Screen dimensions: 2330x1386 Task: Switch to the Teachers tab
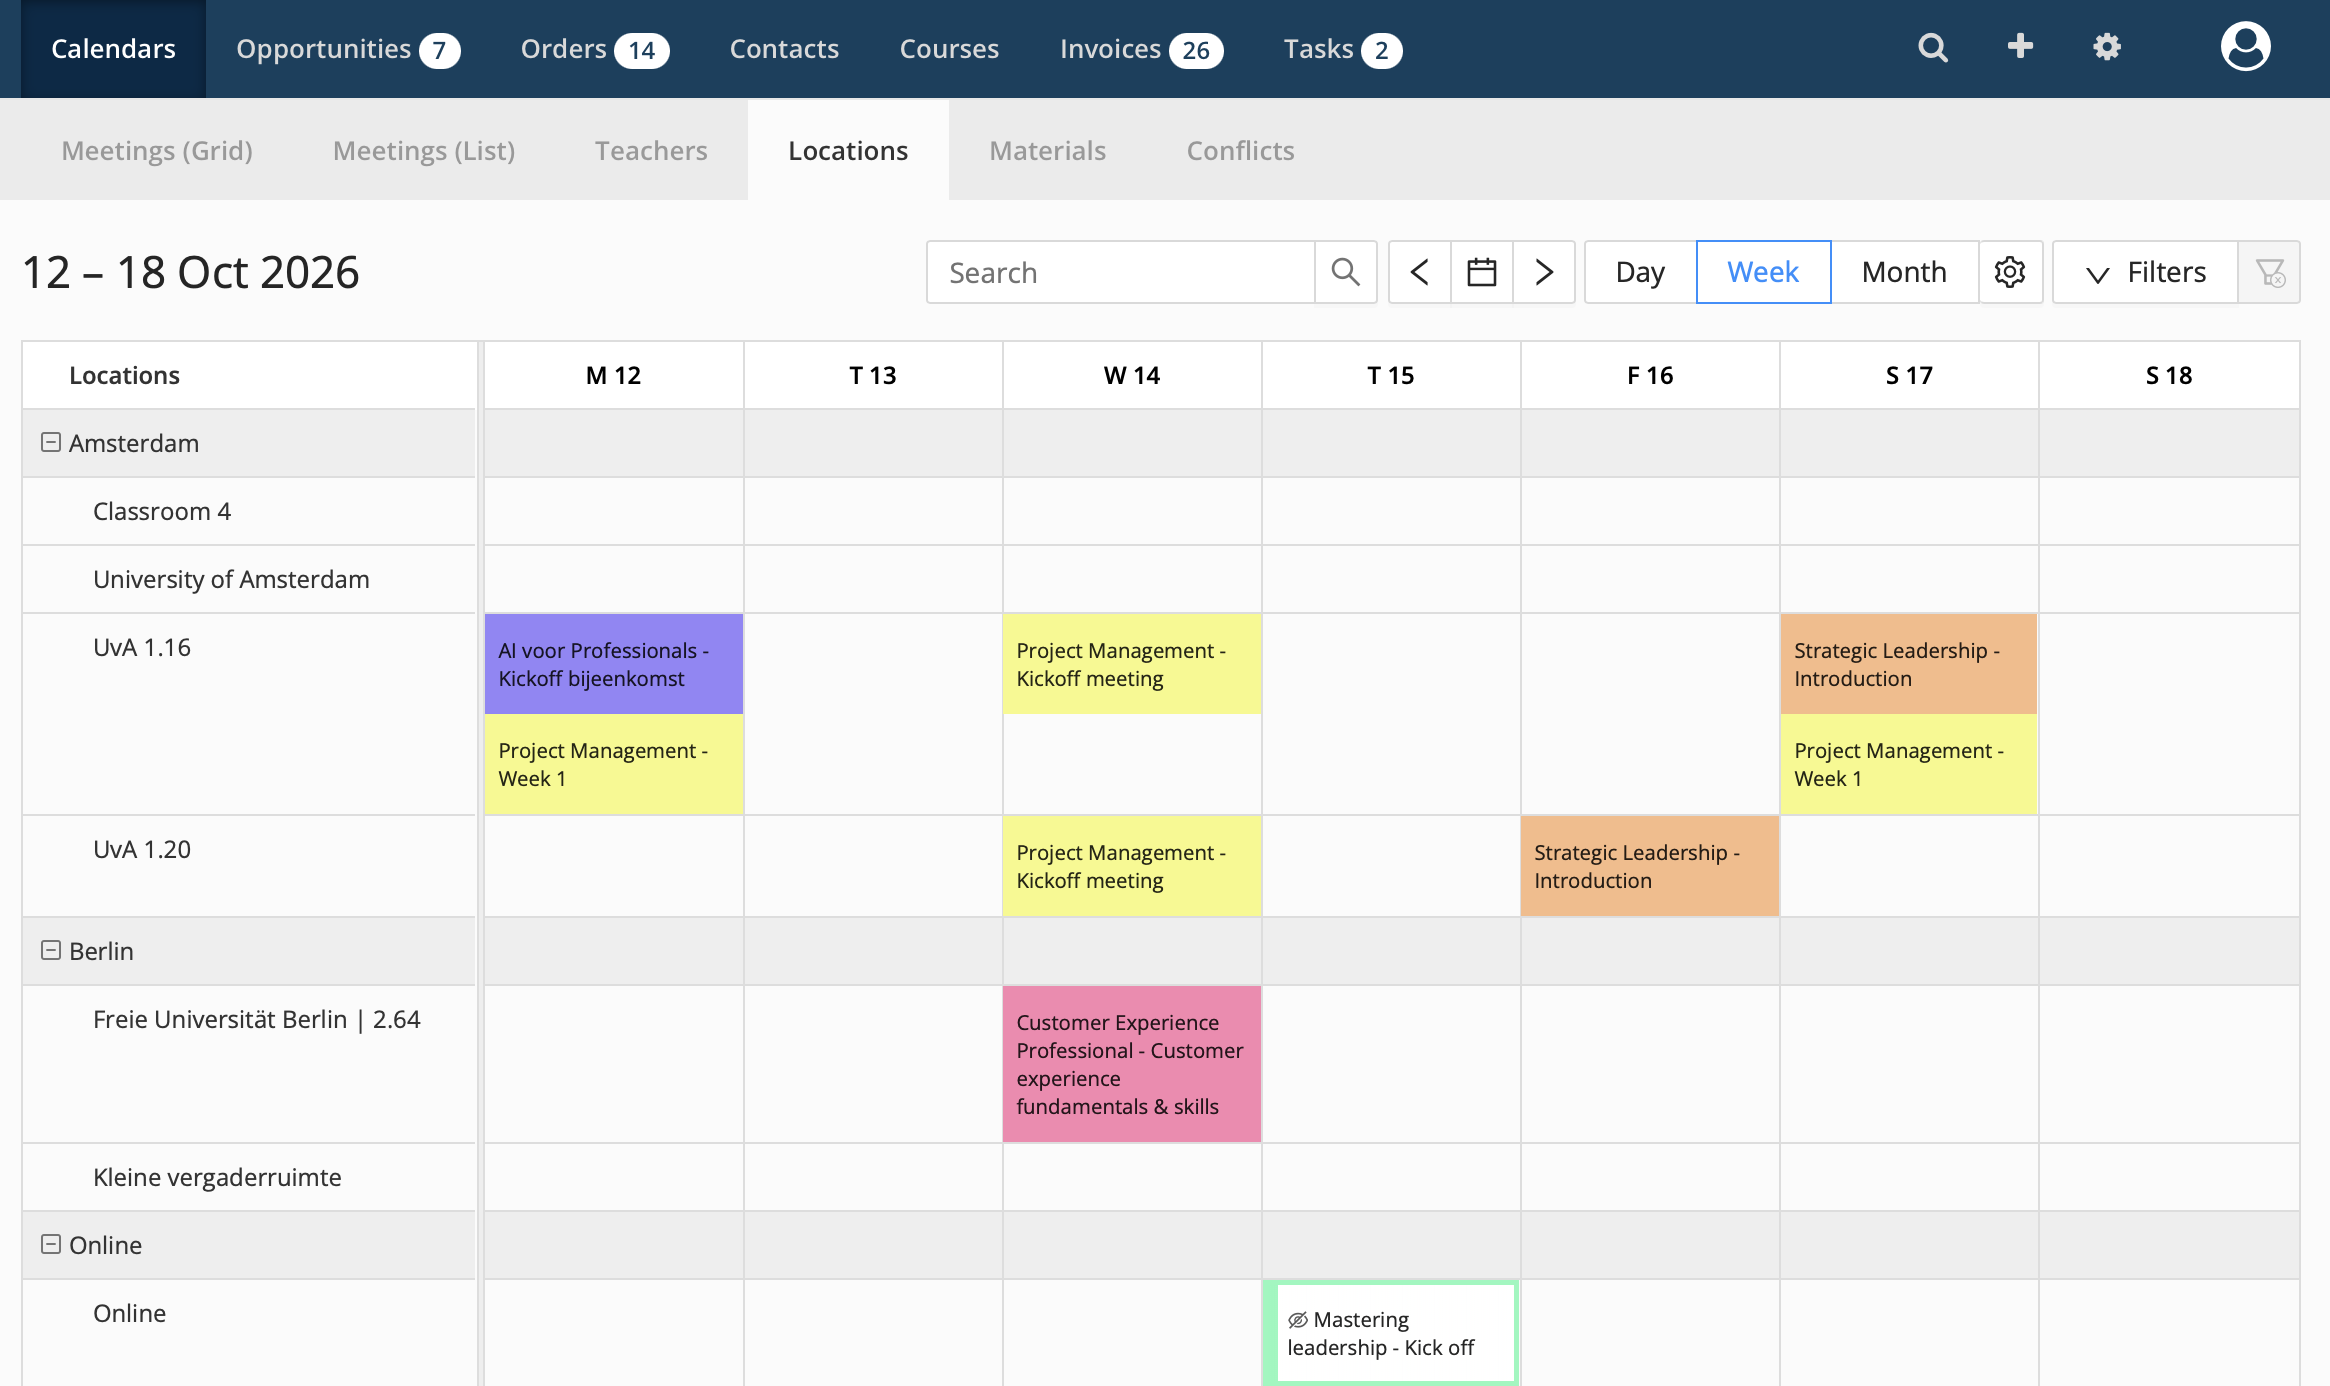pos(651,150)
